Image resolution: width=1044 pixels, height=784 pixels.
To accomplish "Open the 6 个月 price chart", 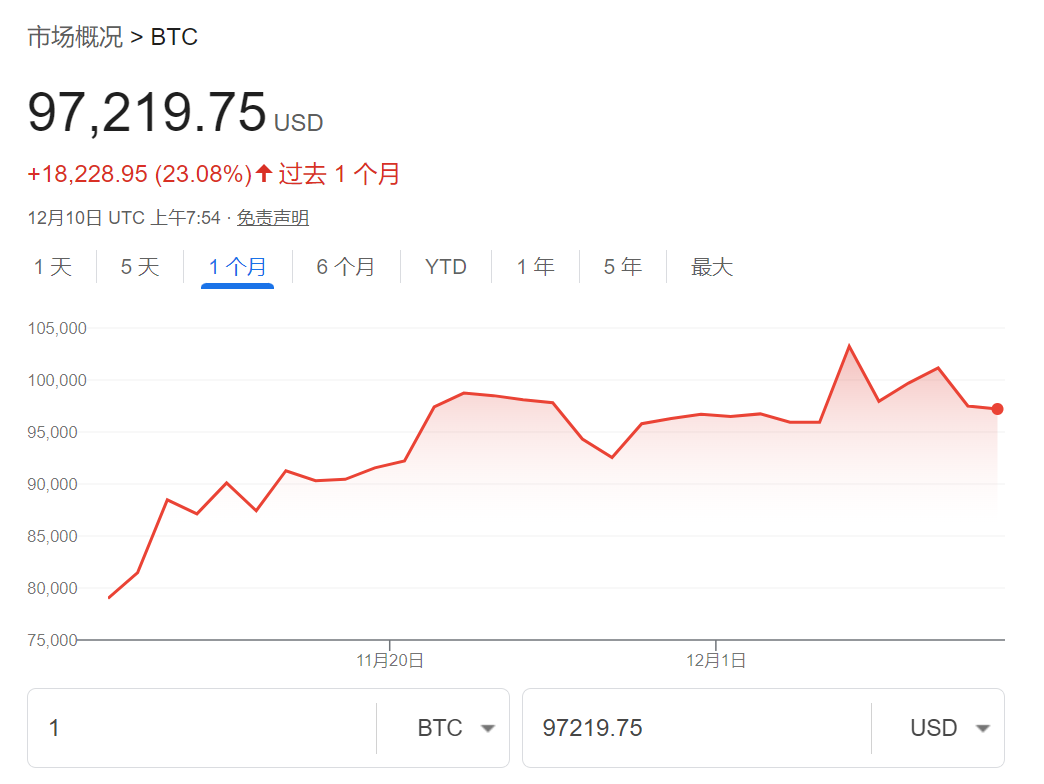I will pos(347,266).
